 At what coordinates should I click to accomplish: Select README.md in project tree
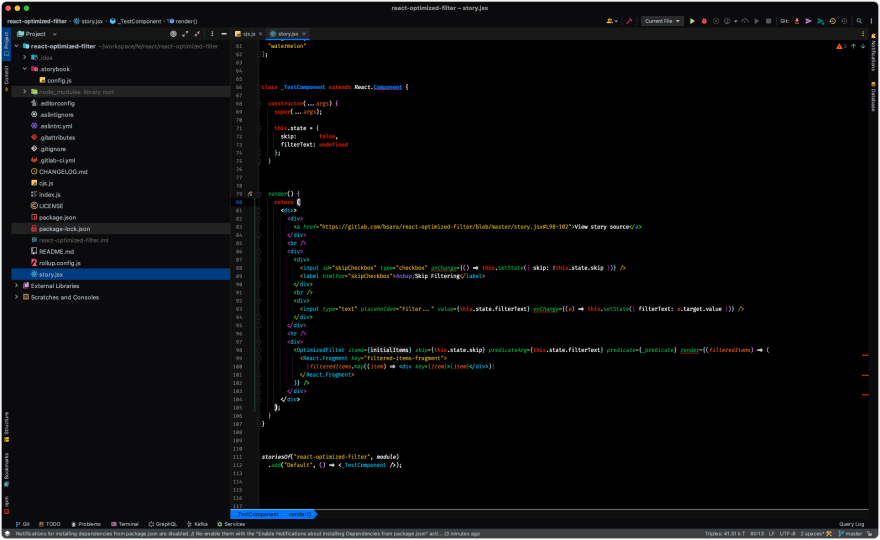[x=56, y=251]
